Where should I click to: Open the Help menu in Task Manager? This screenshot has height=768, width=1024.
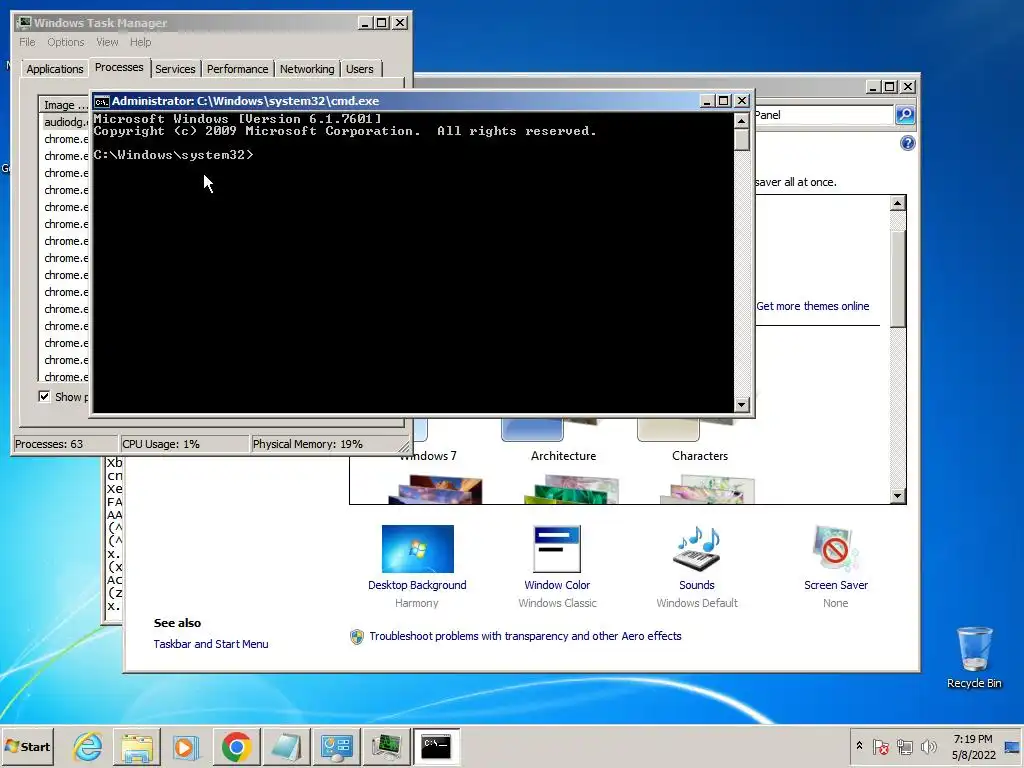point(140,42)
